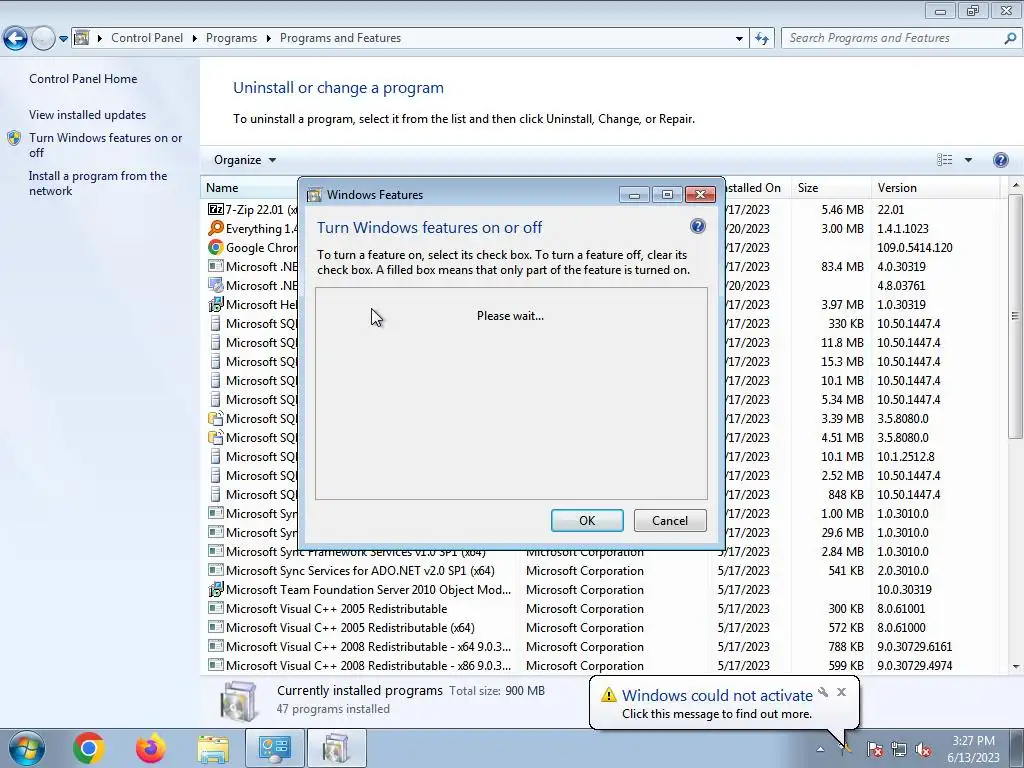
Task: Expand the address bar history dropdown
Action: 739,39
